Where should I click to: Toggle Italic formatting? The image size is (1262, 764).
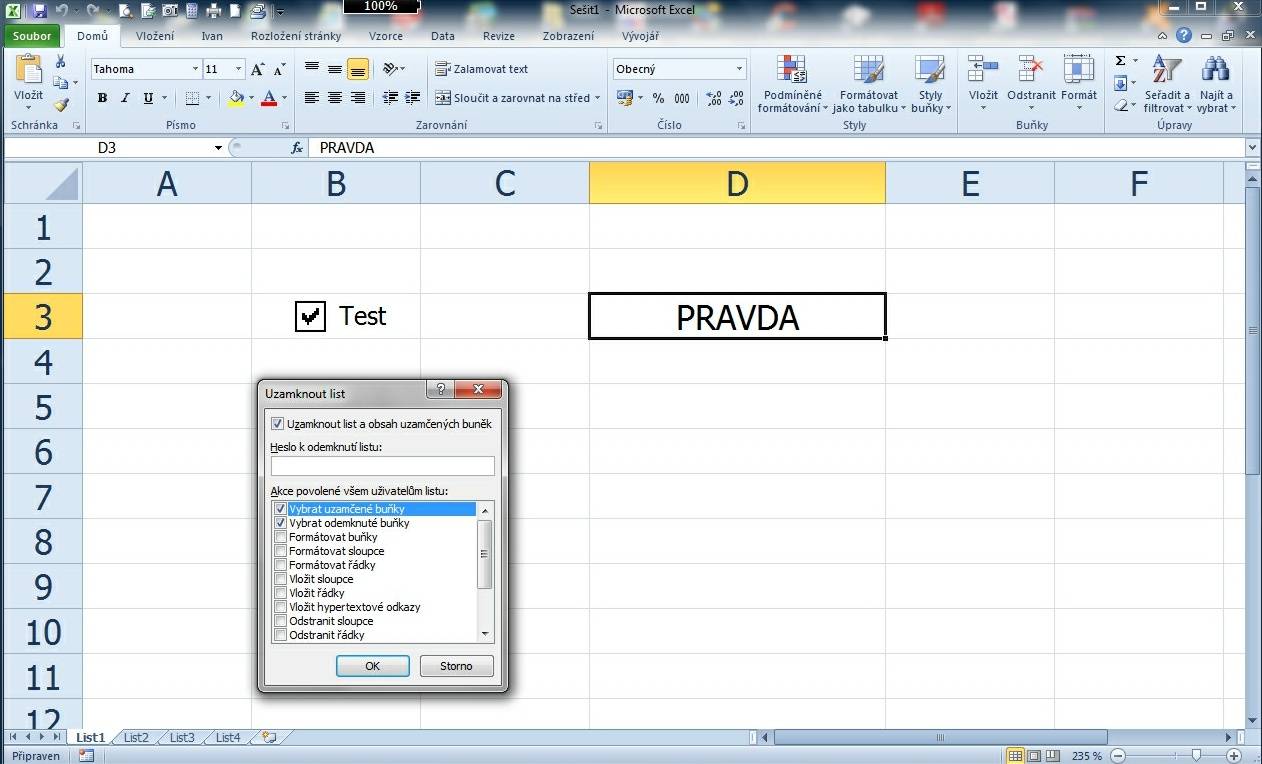pos(125,98)
